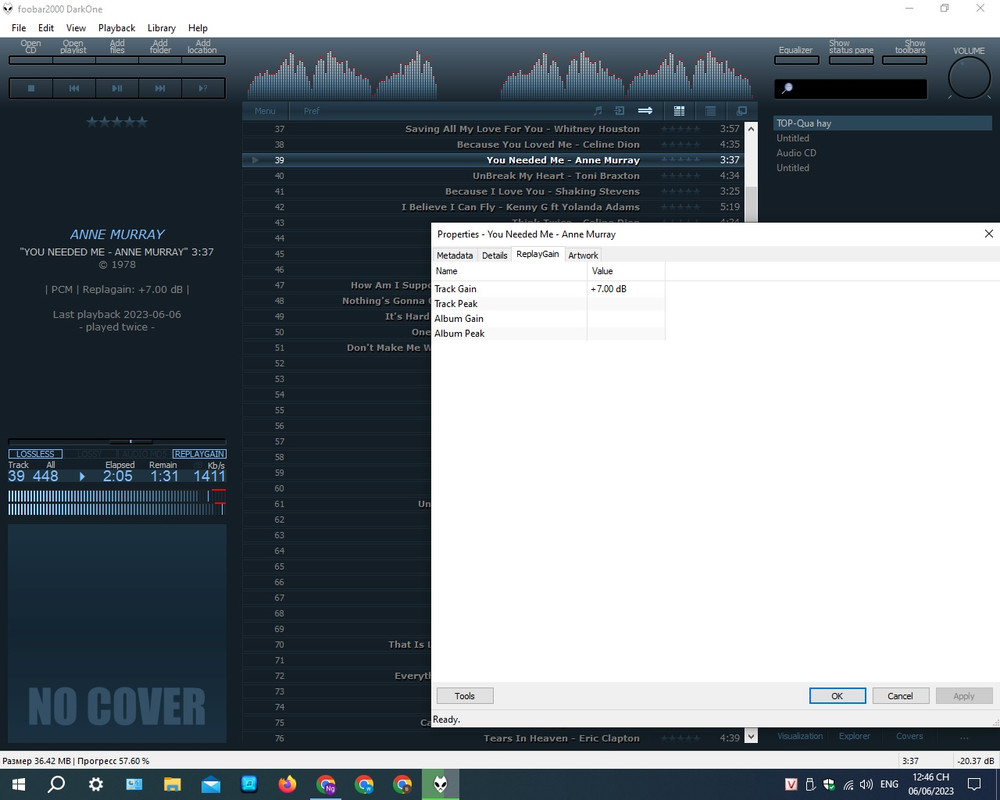
Task: Click the Add files toolbar button
Action: tap(117, 51)
